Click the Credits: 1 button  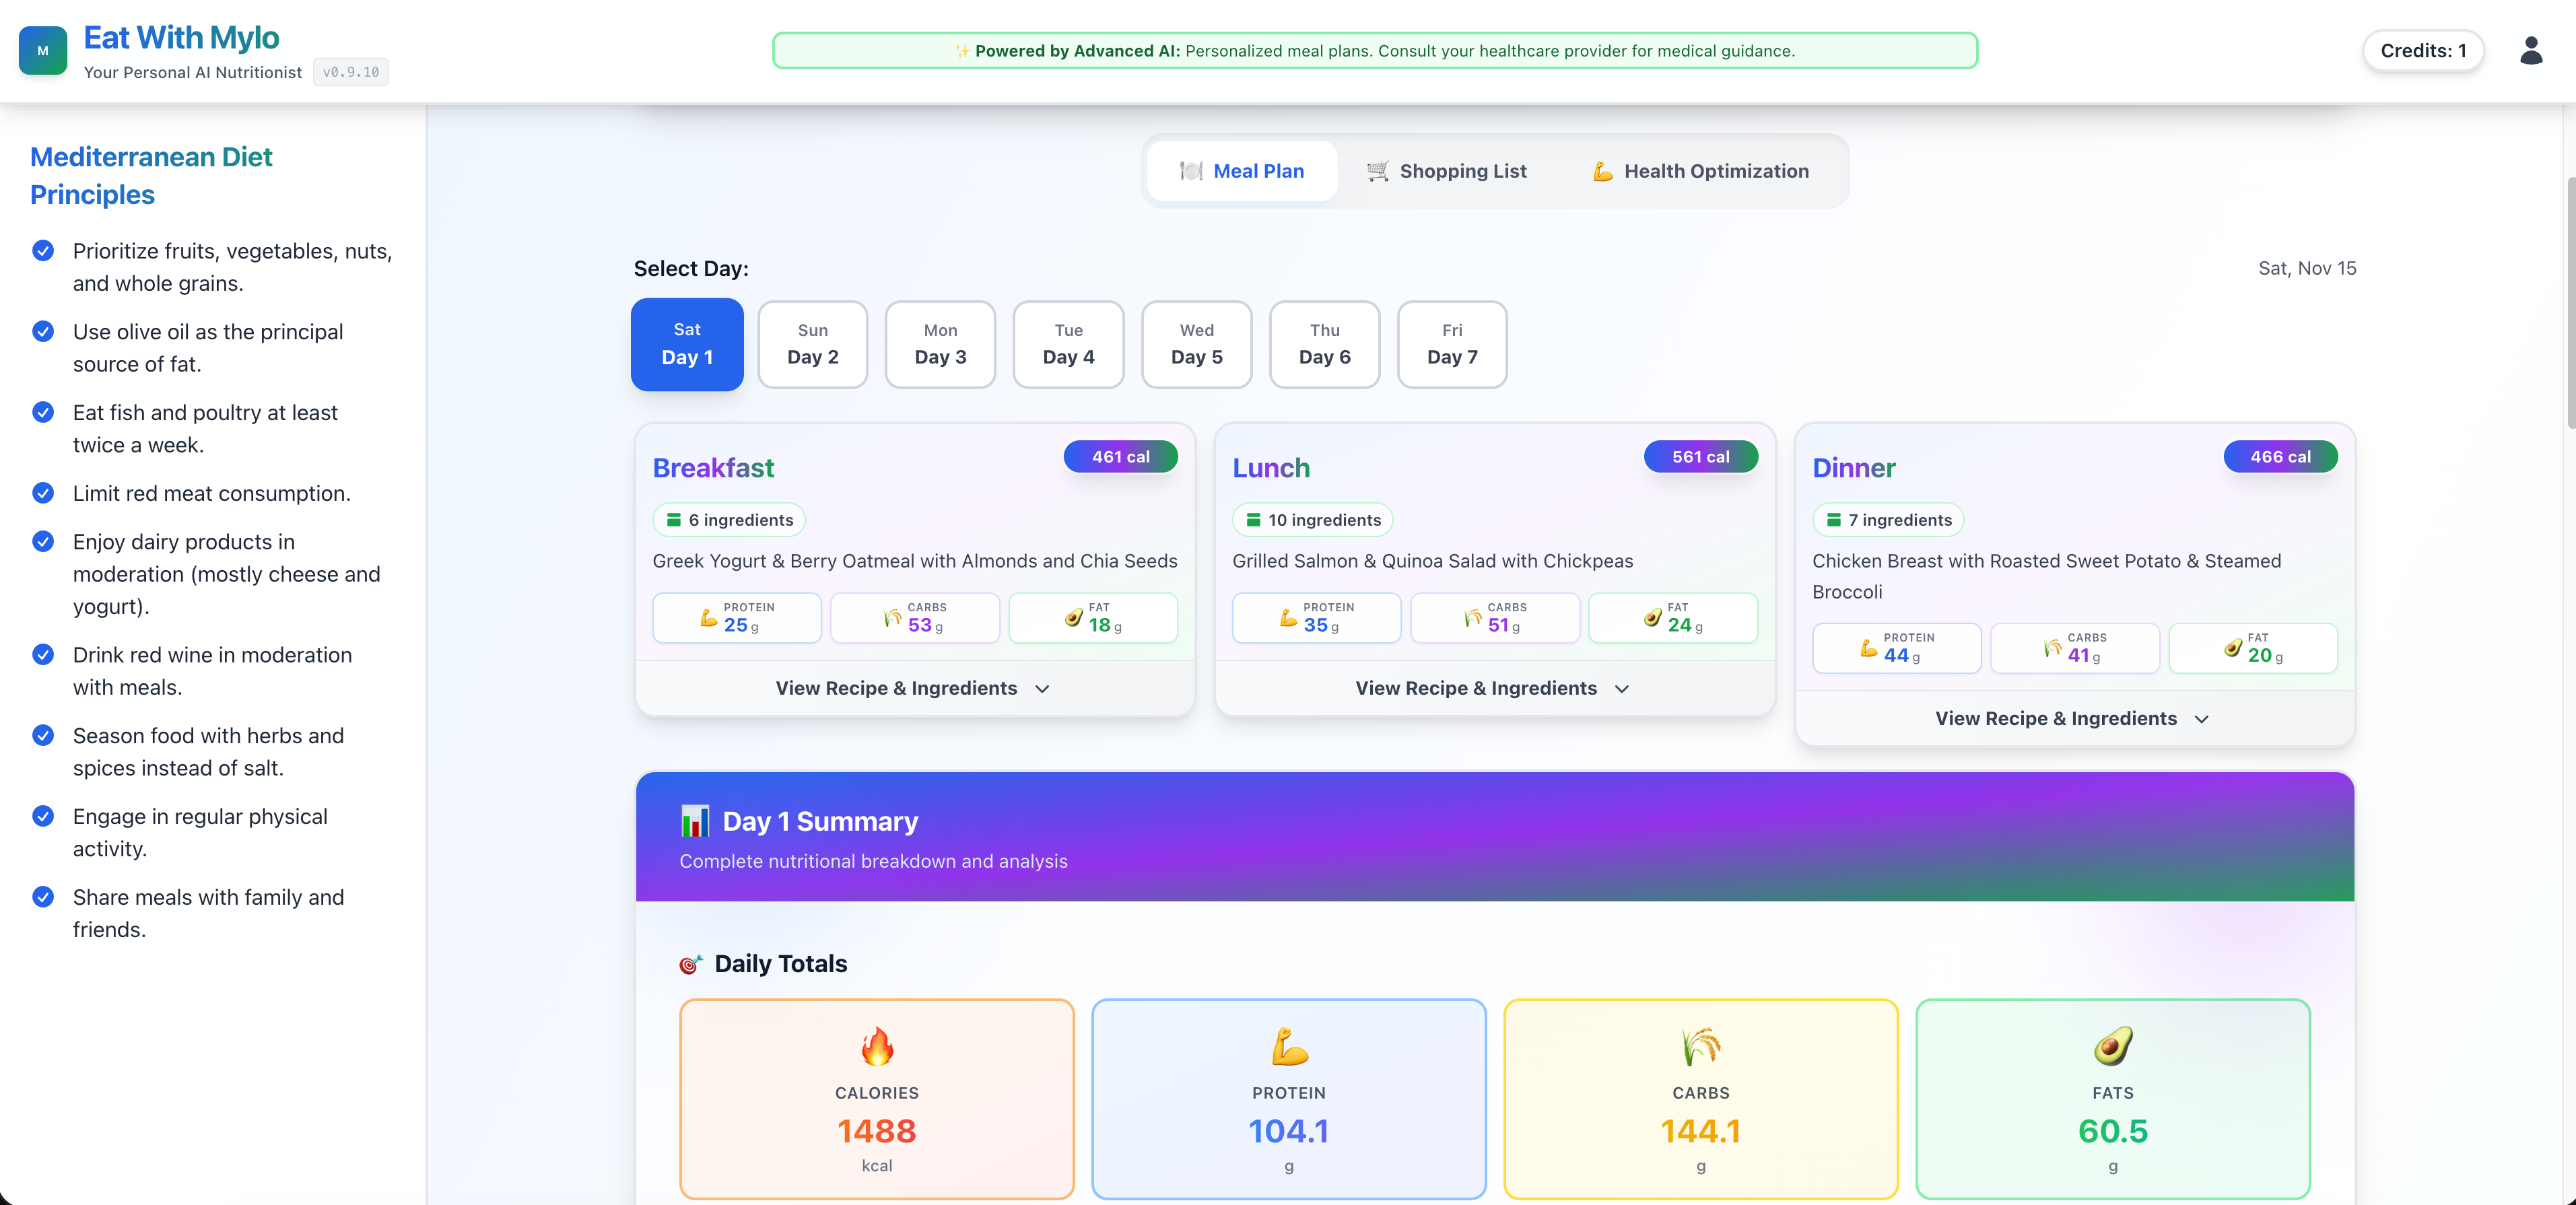2422,50
